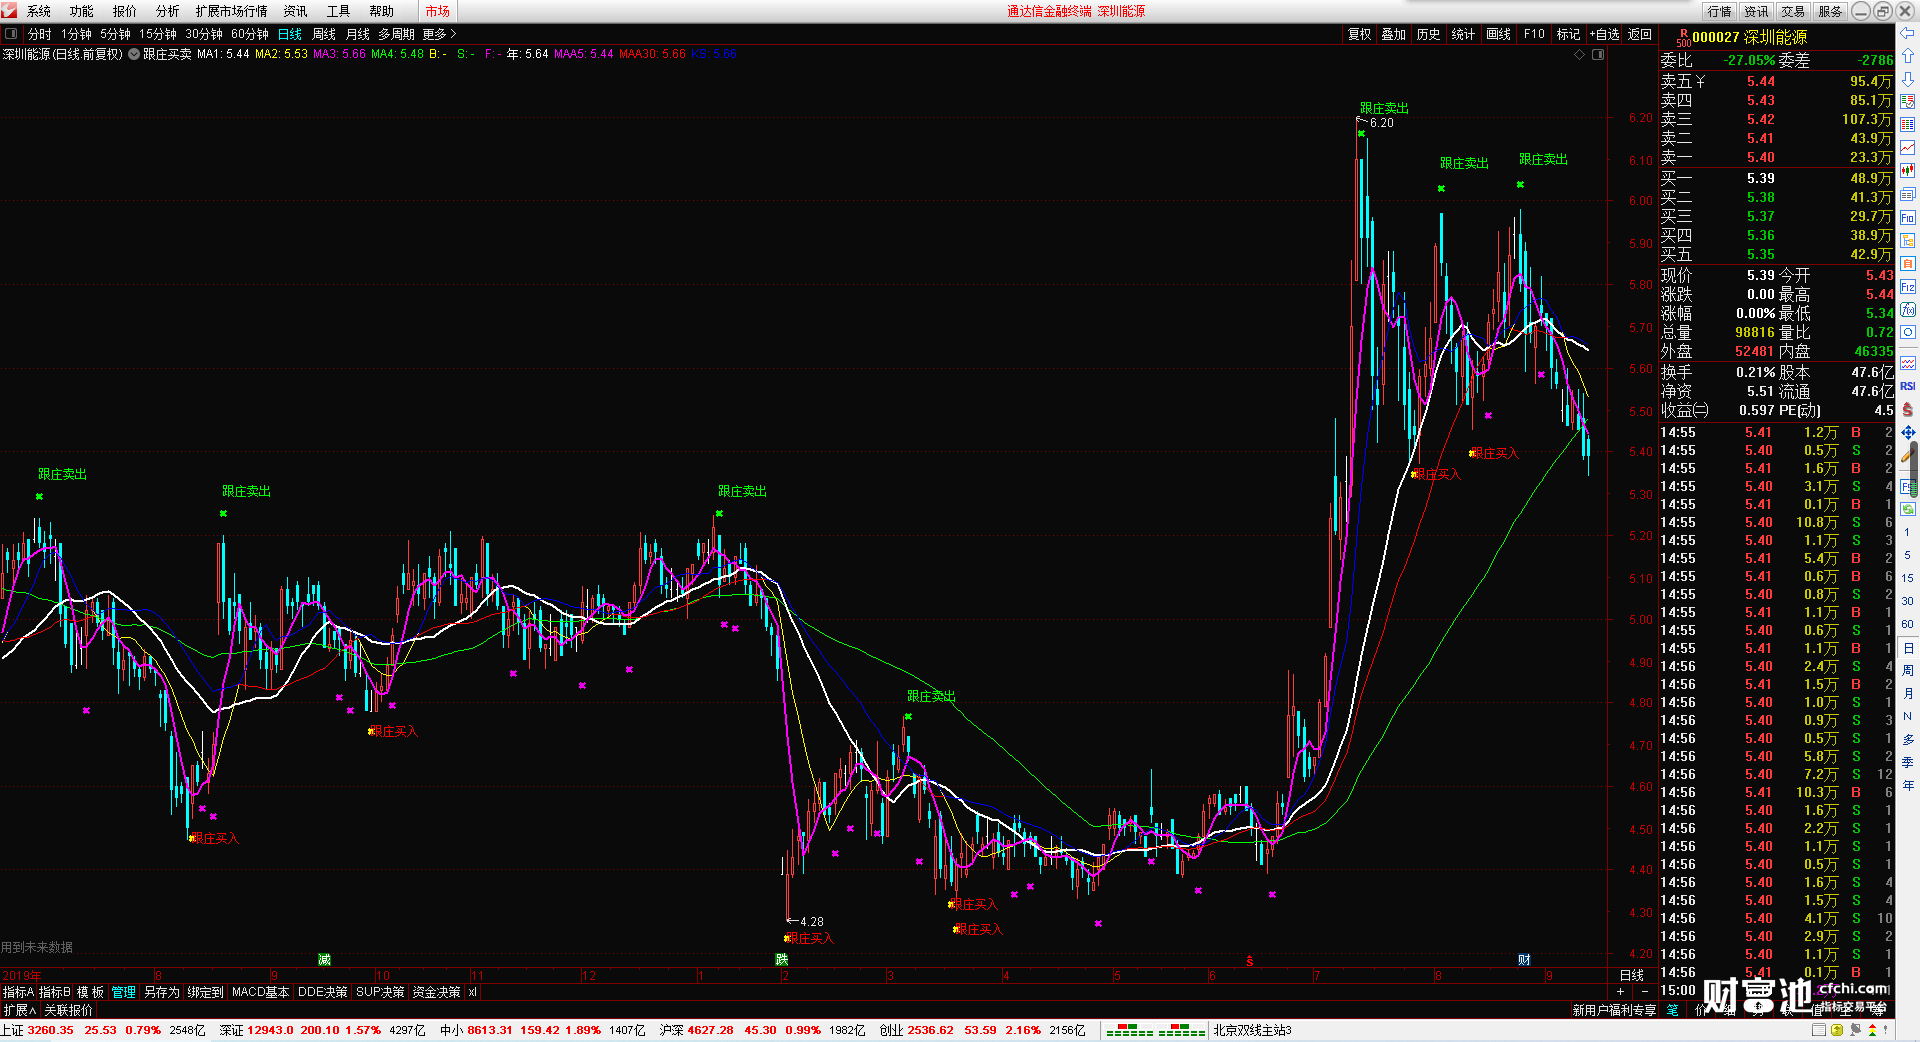Click the zoom-out minus icon below the chart
Image resolution: width=1920 pixels, height=1042 pixels.
(1645, 991)
